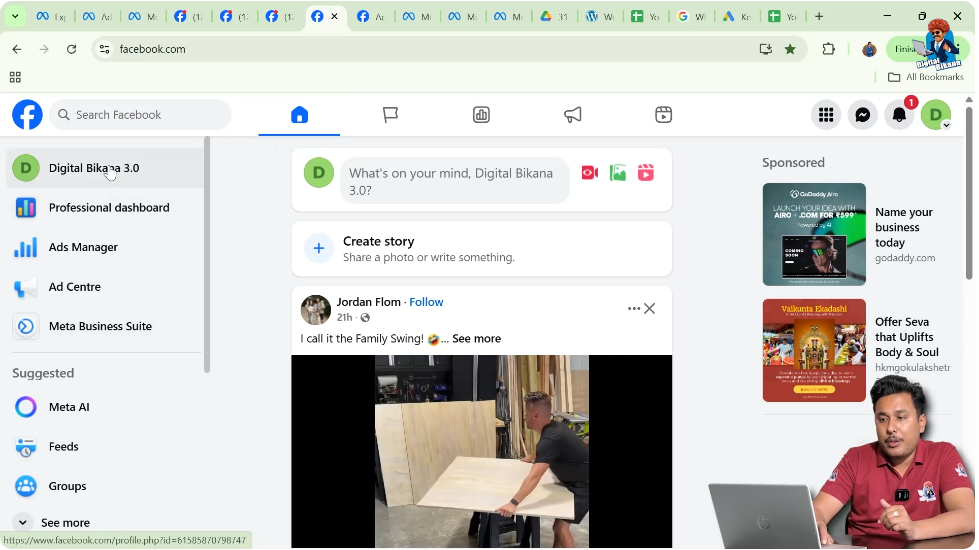The width and height of the screenshot is (979, 550).
Task: Open the All Bookmarks folder
Action: (x=926, y=77)
